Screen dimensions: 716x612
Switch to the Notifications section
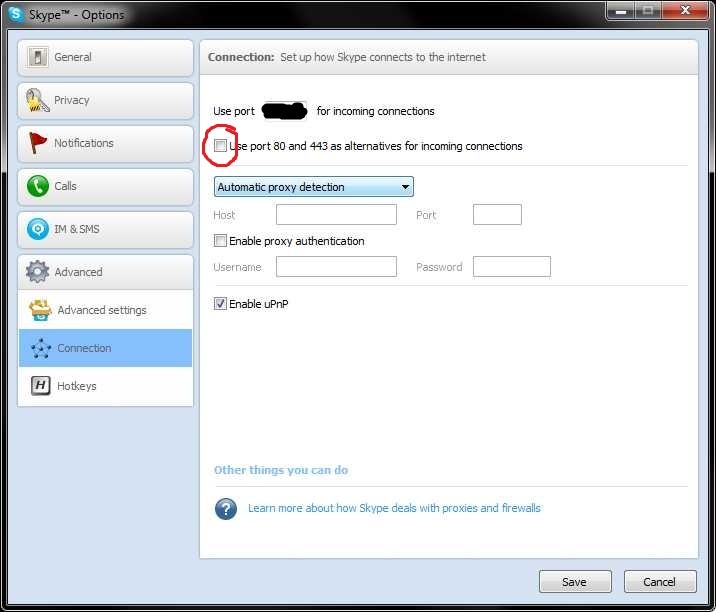105,143
